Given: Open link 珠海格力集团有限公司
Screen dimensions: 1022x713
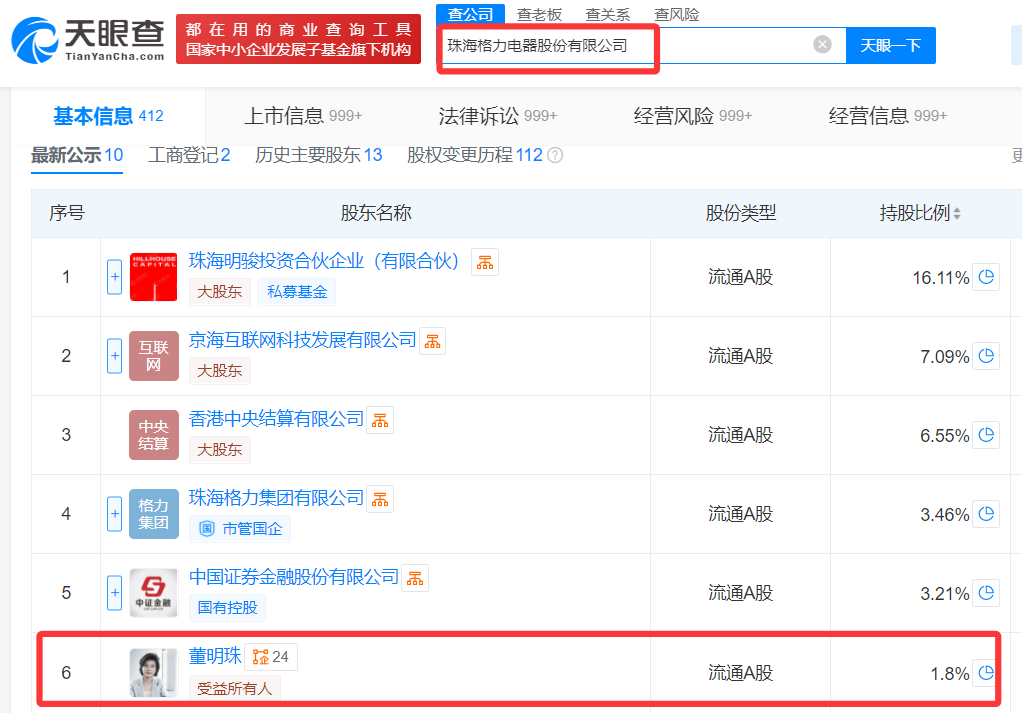Looking at the screenshot, I should [x=276, y=498].
